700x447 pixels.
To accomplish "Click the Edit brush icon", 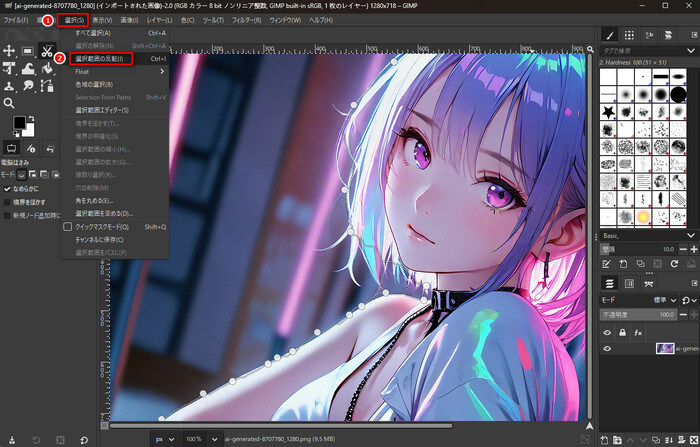I will 606,264.
